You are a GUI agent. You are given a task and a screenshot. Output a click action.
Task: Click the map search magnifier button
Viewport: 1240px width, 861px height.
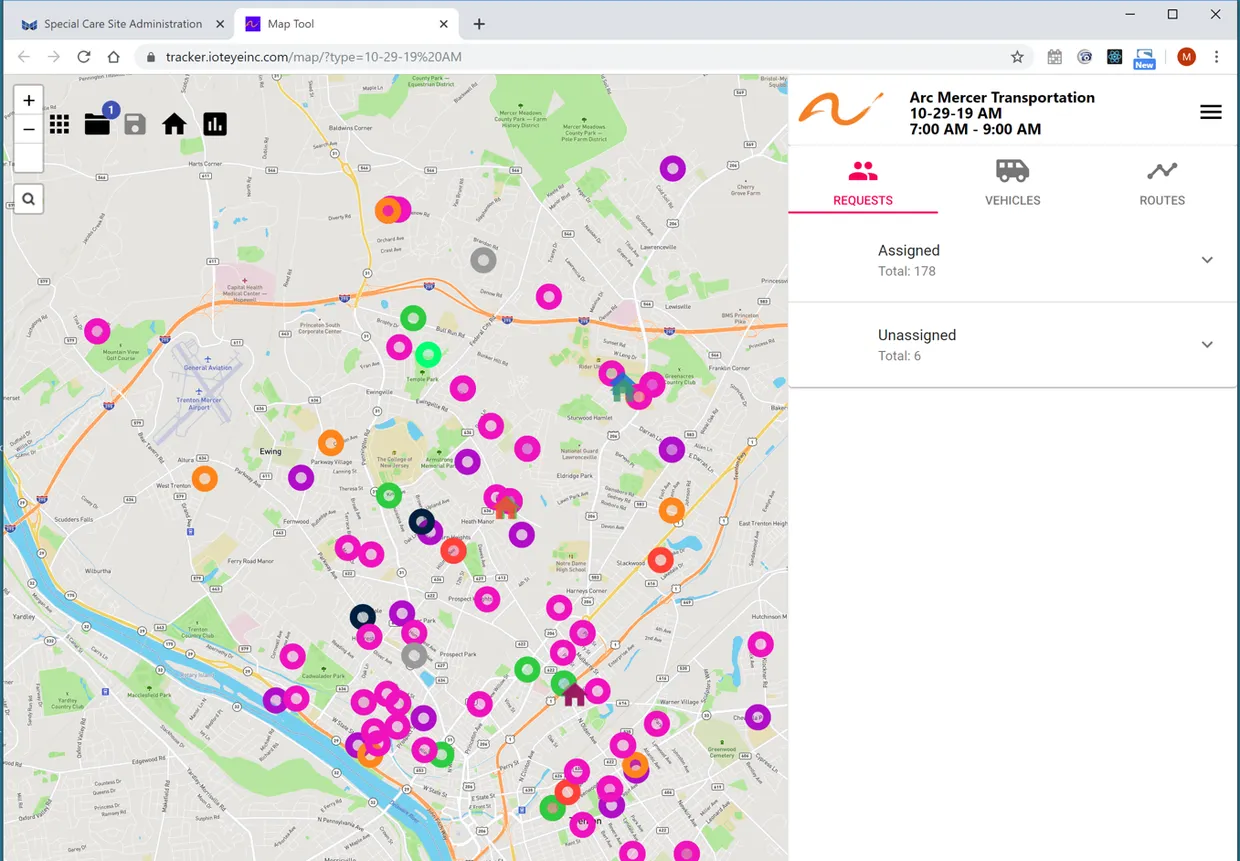[29, 199]
